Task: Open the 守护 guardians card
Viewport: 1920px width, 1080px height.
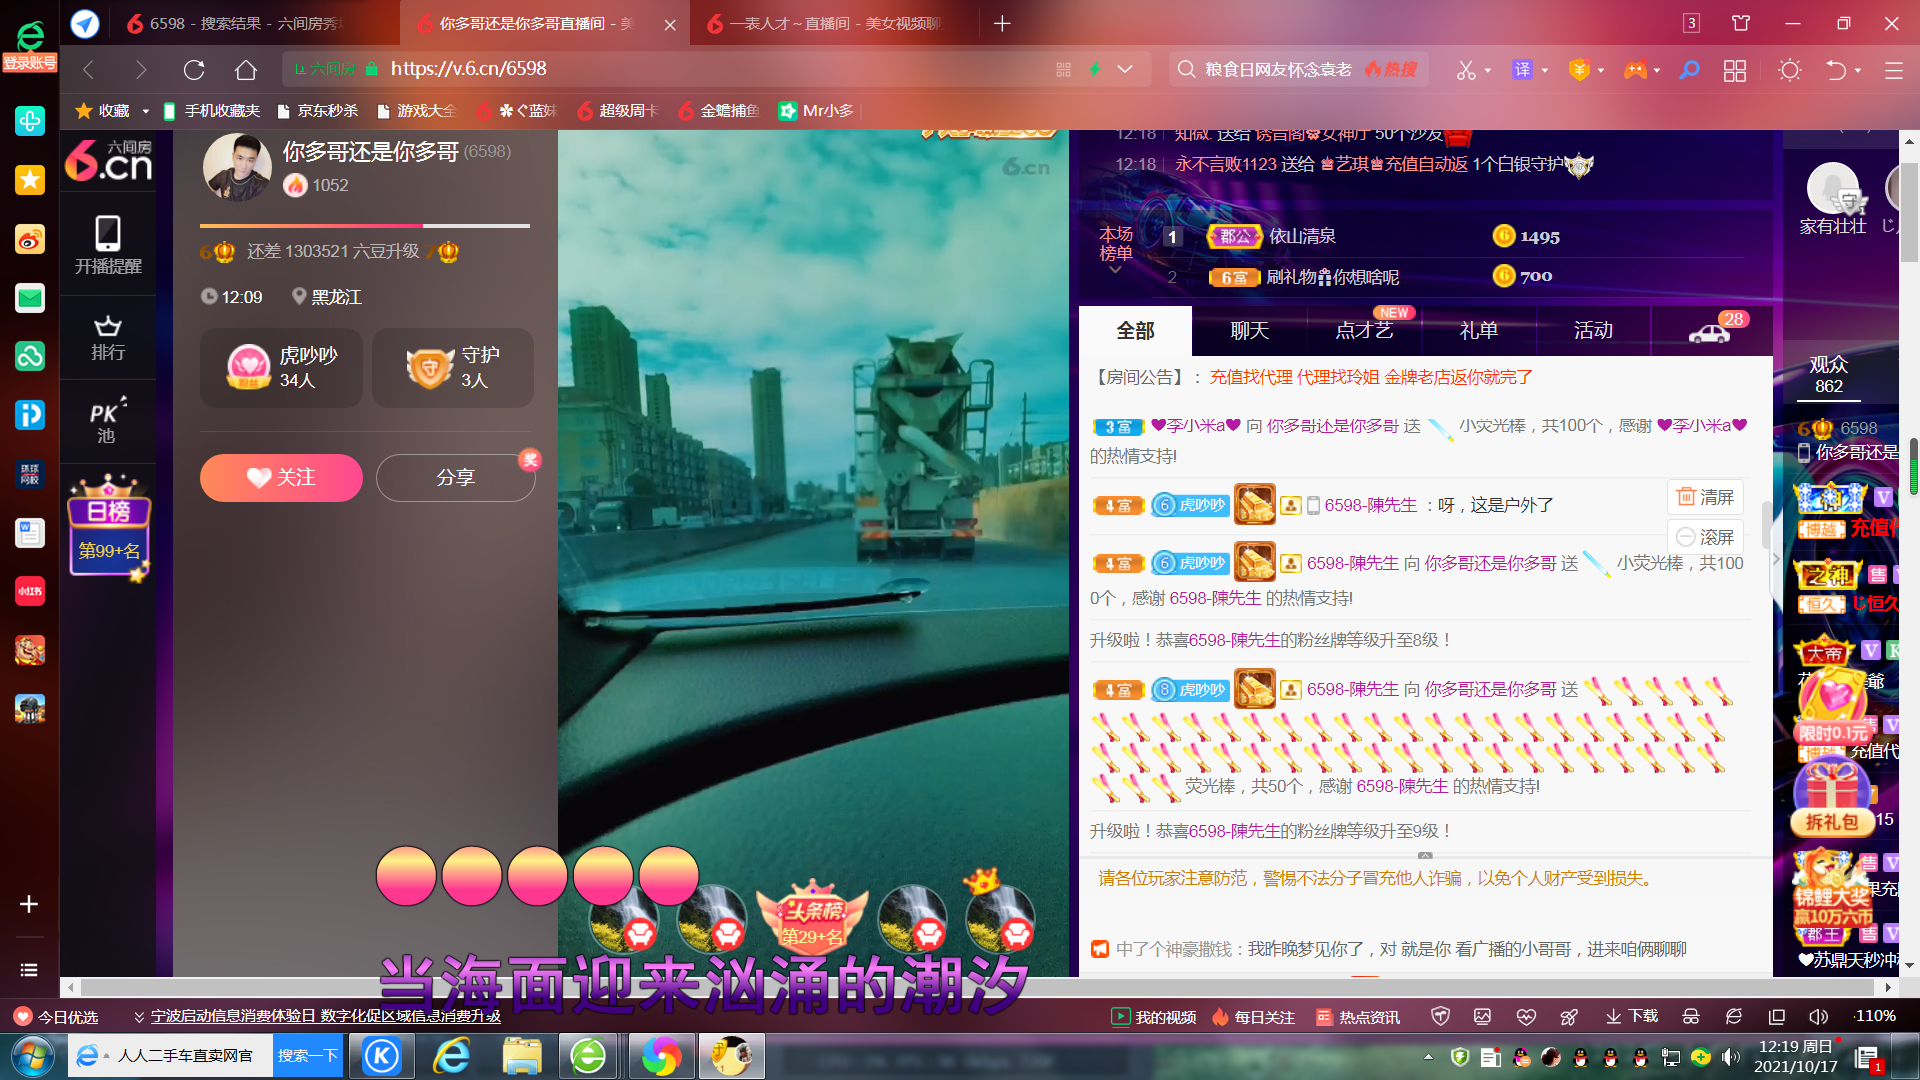Action: pos(453,368)
